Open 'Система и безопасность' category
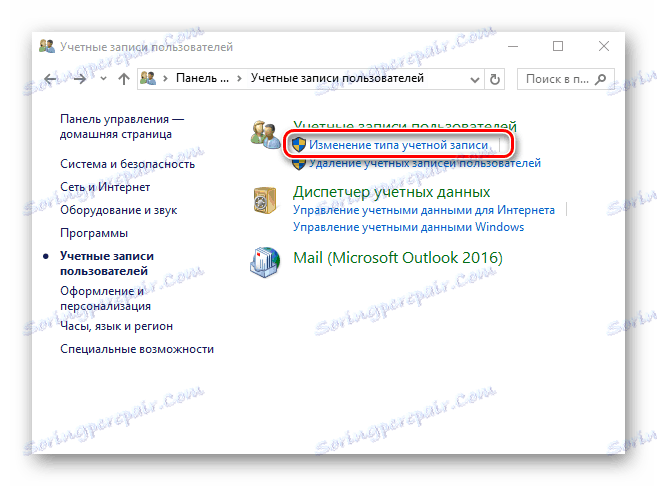 pos(127,164)
